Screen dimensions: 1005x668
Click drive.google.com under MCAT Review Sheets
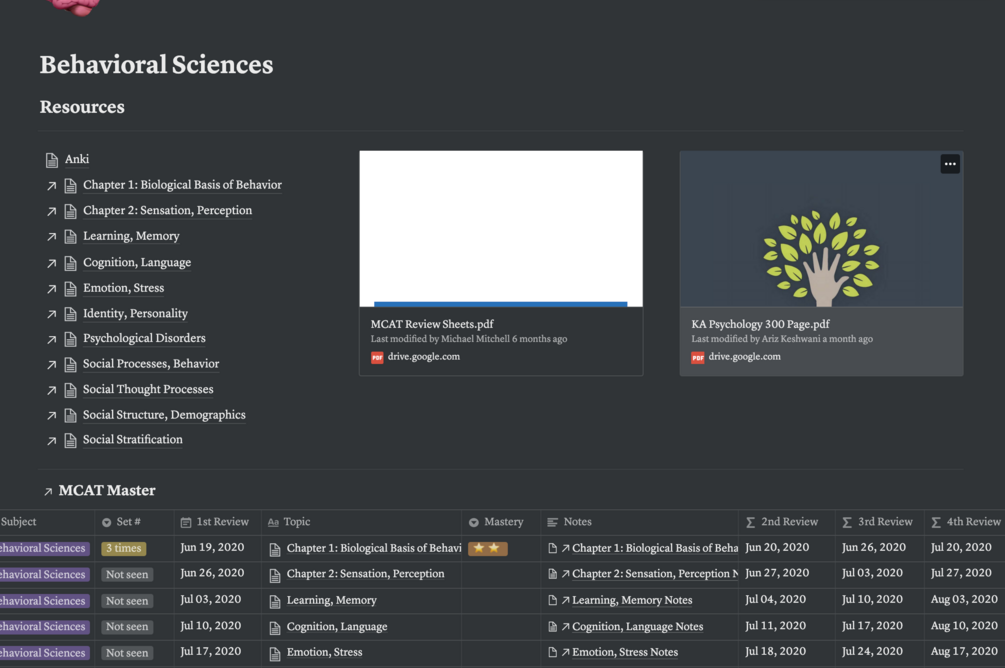(424, 356)
